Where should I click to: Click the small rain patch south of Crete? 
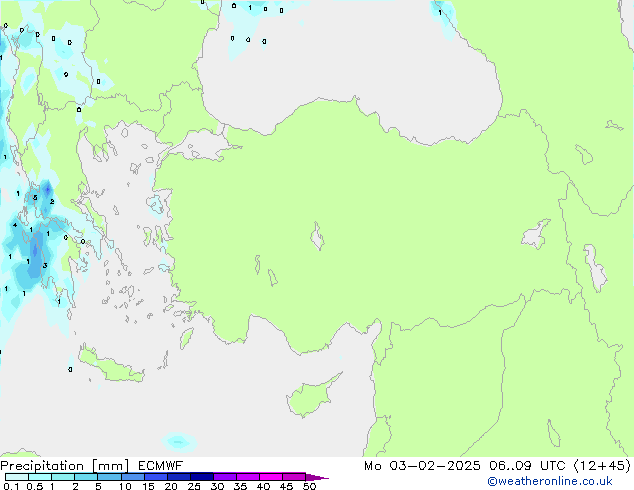(x=179, y=442)
